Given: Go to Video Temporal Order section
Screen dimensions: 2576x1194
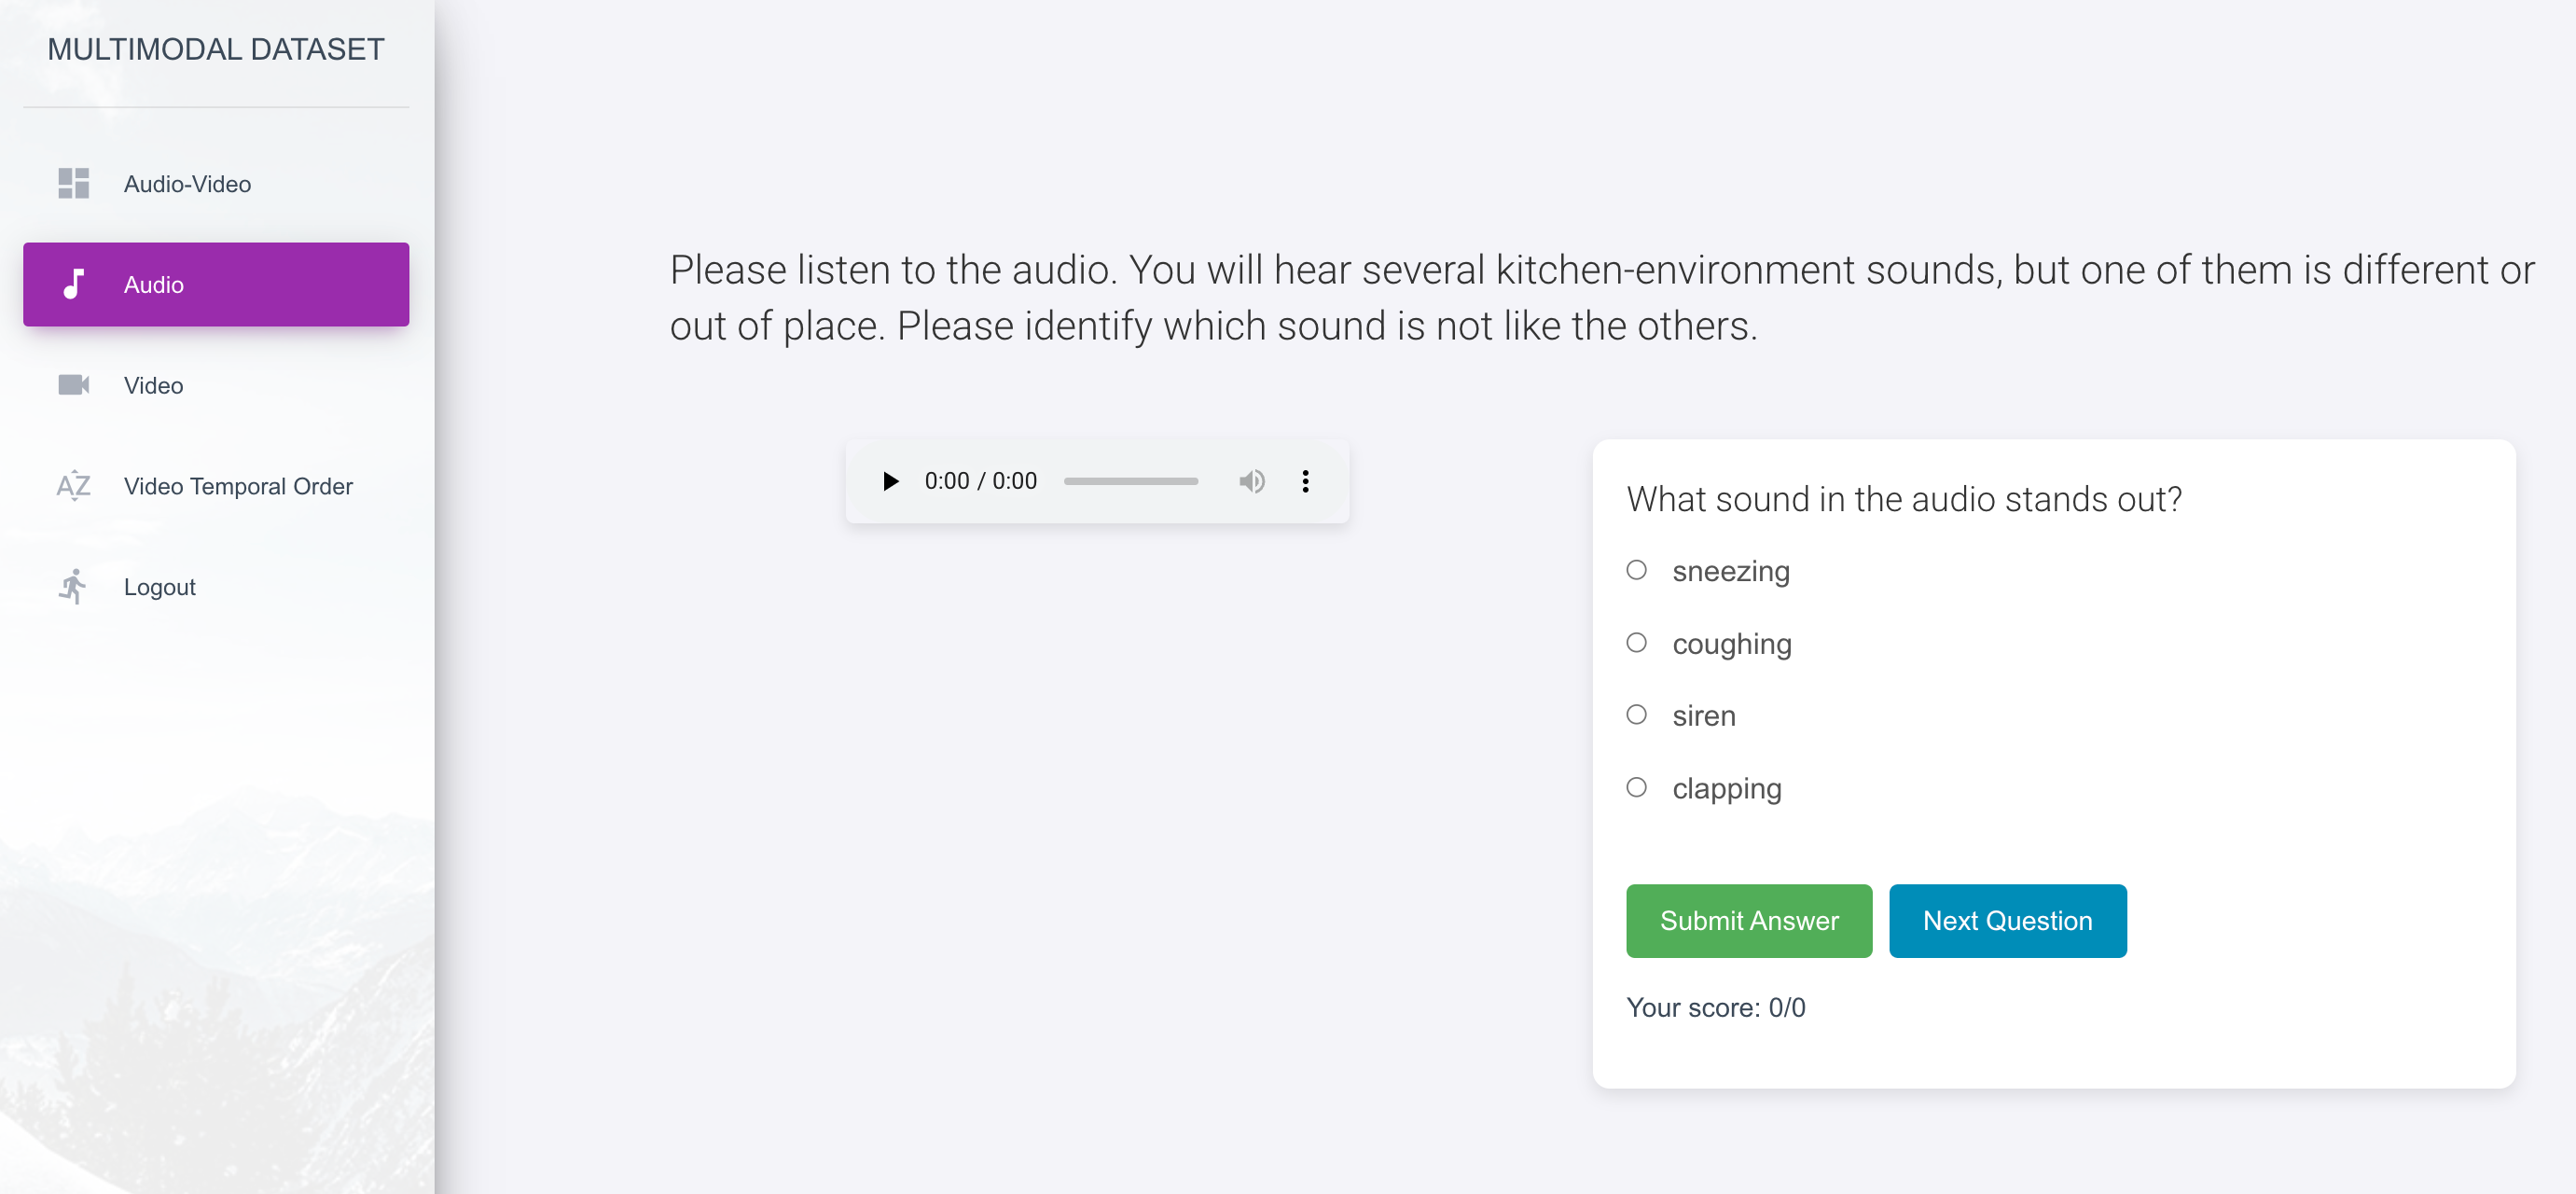Looking at the screenshot, I should 238,486.
